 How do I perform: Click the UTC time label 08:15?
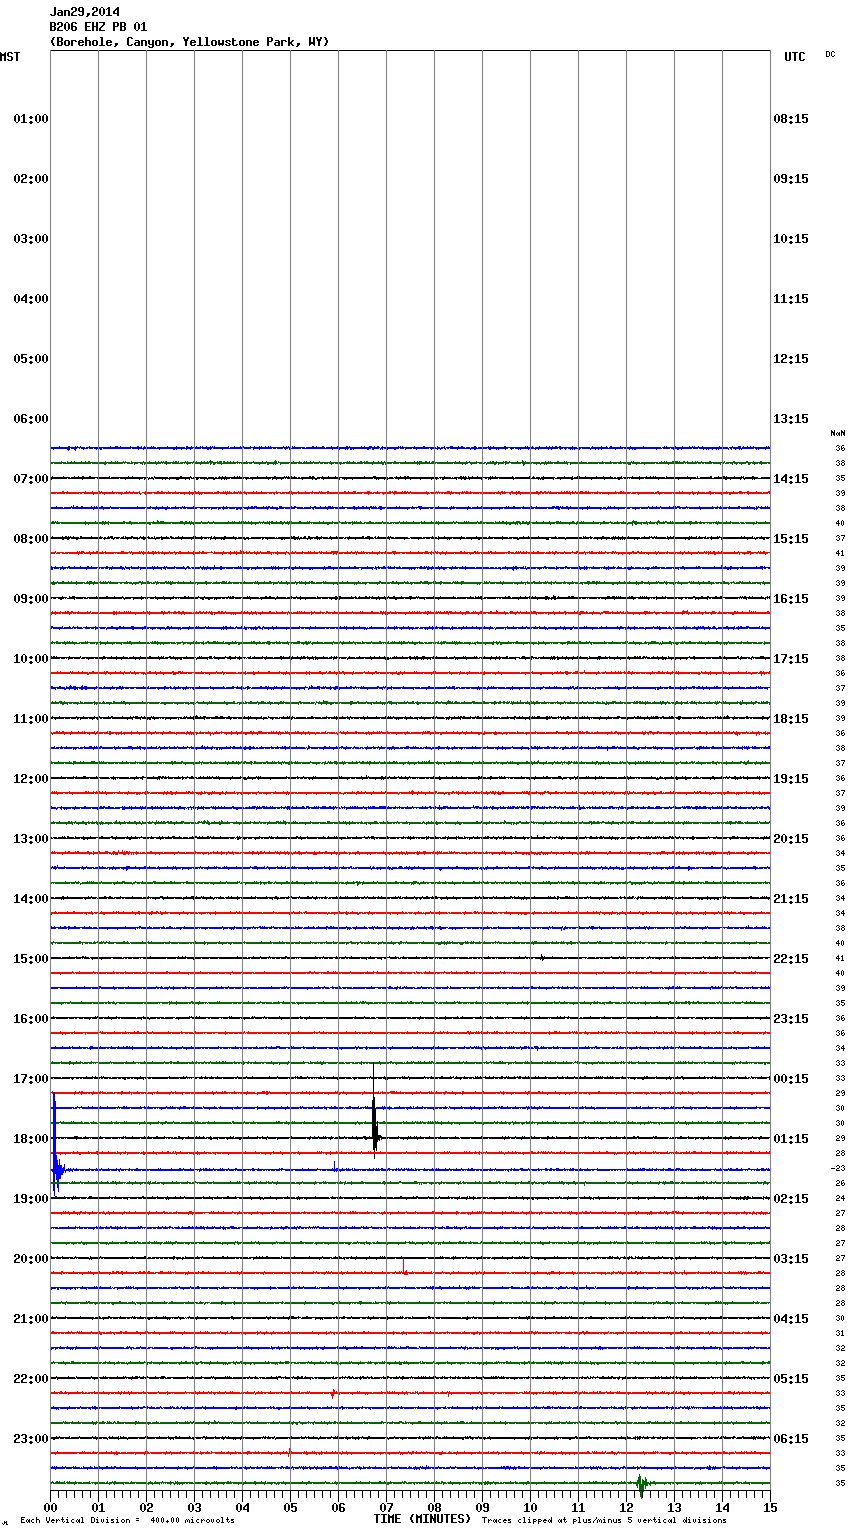tap(791, 119)
